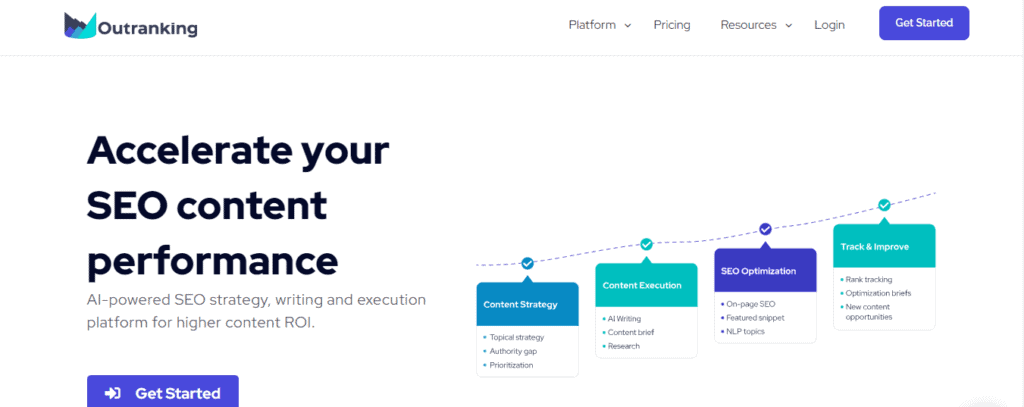Screen dimensions: 1024x407
Task: Go to the Pricing page
Action: pyautogui.click(x=672, y=25)
